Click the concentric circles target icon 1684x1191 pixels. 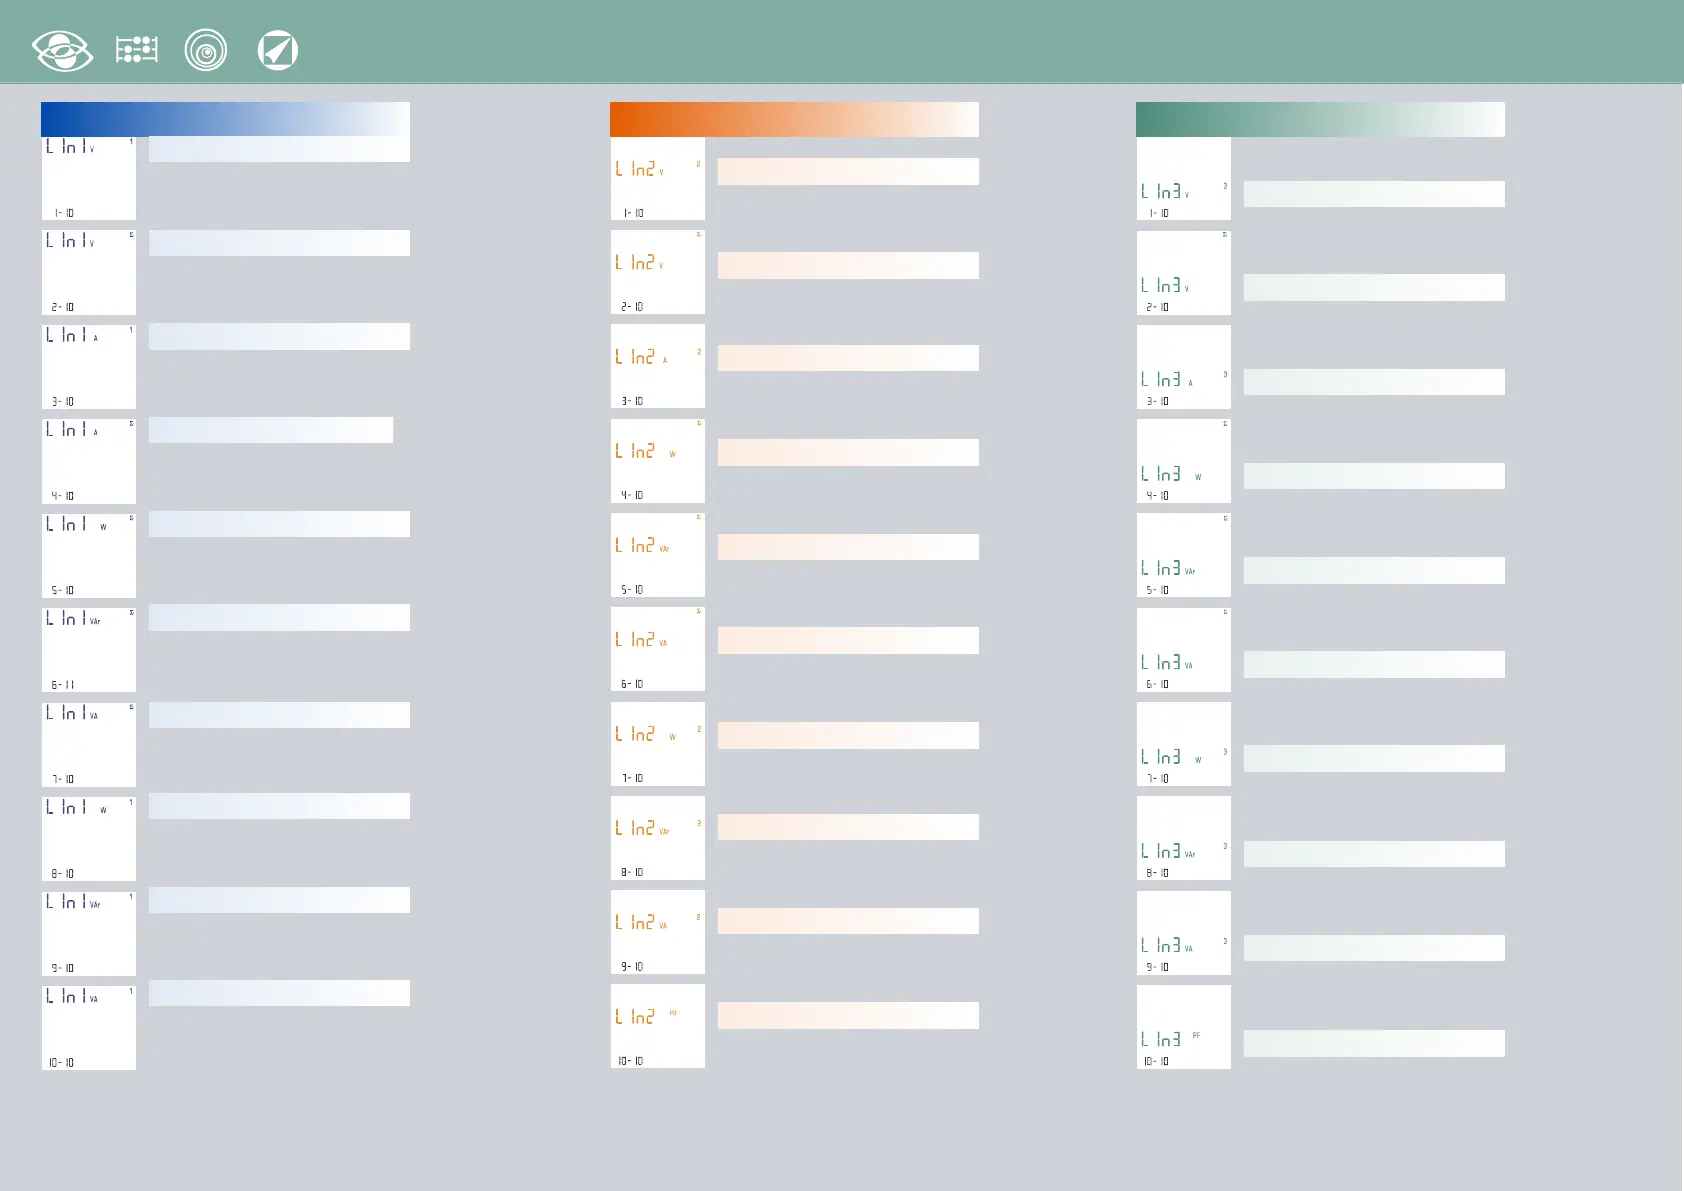pyautogui.click(x=206, y=51)
